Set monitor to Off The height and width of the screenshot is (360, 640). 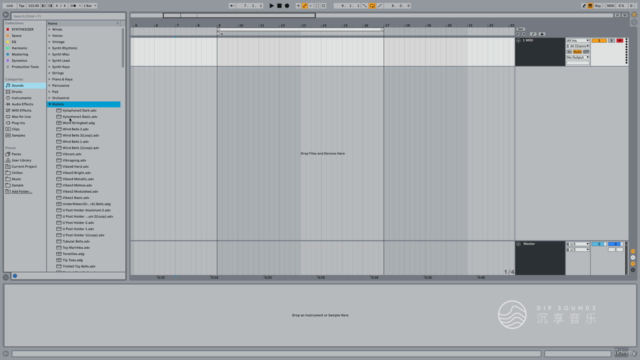point(586,52)
